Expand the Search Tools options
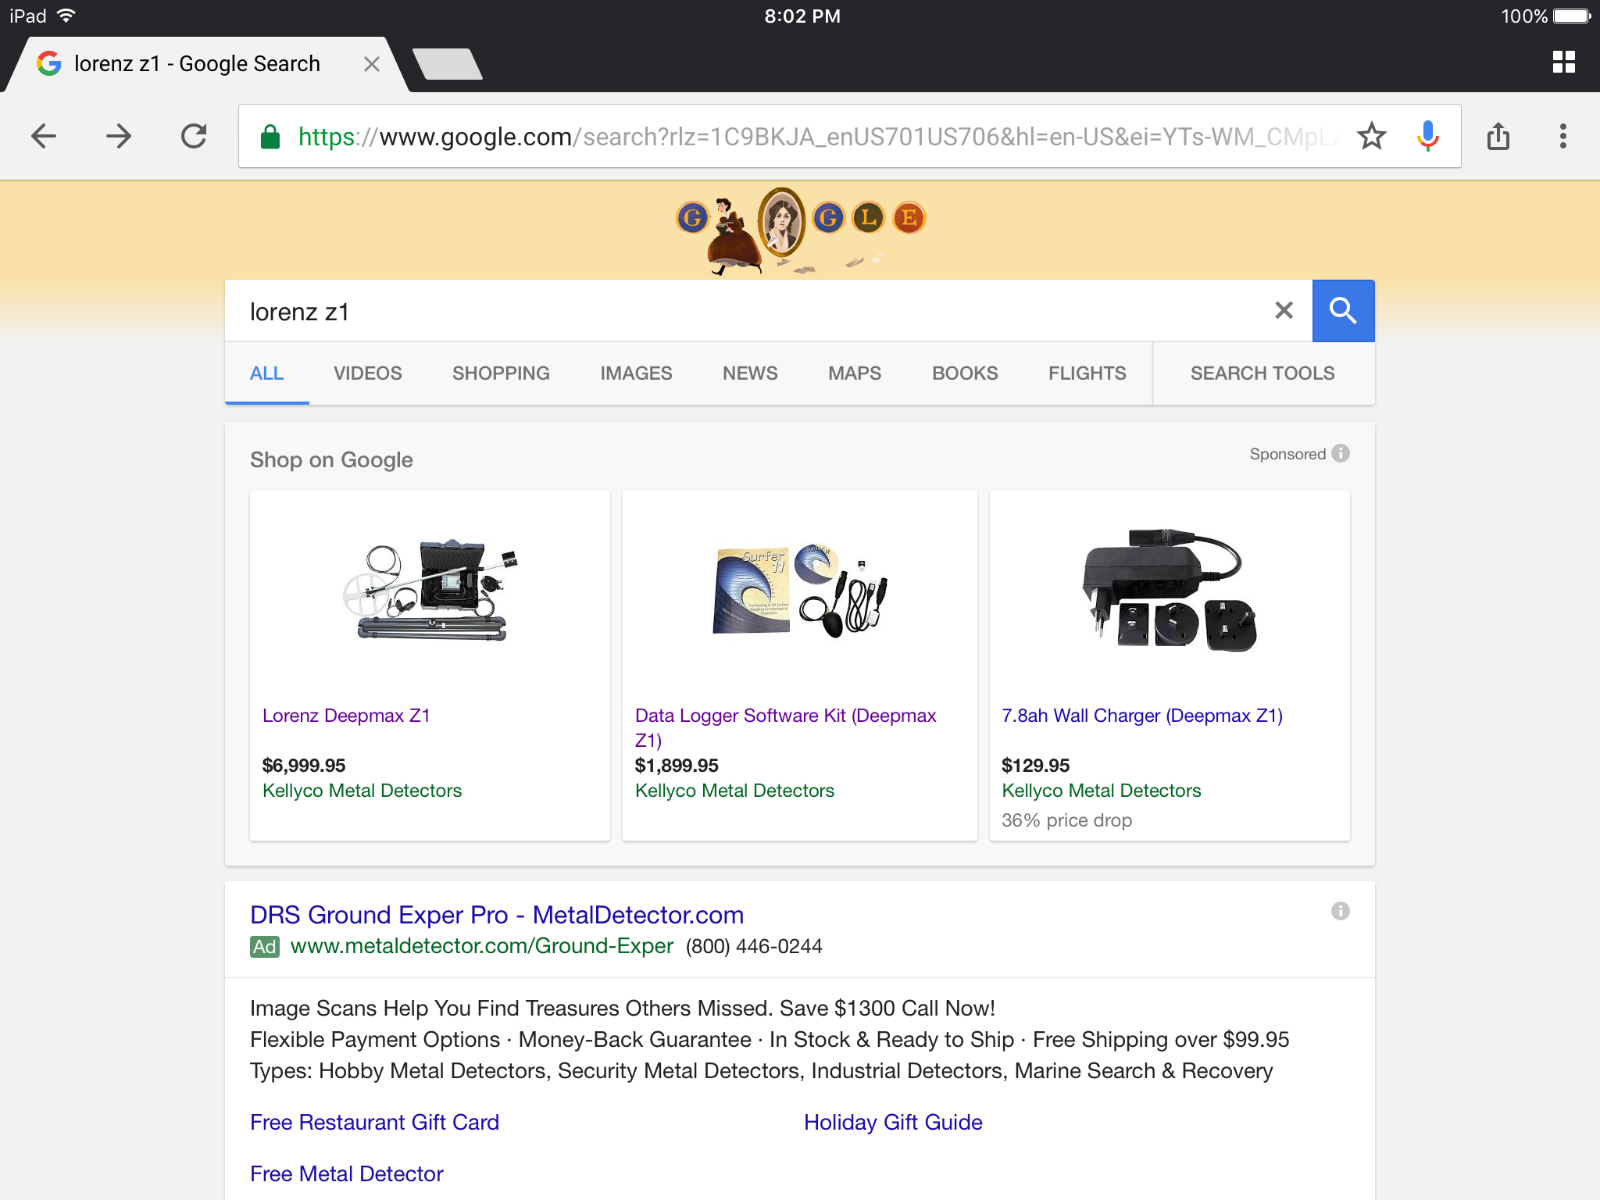 coord(1262,373)
